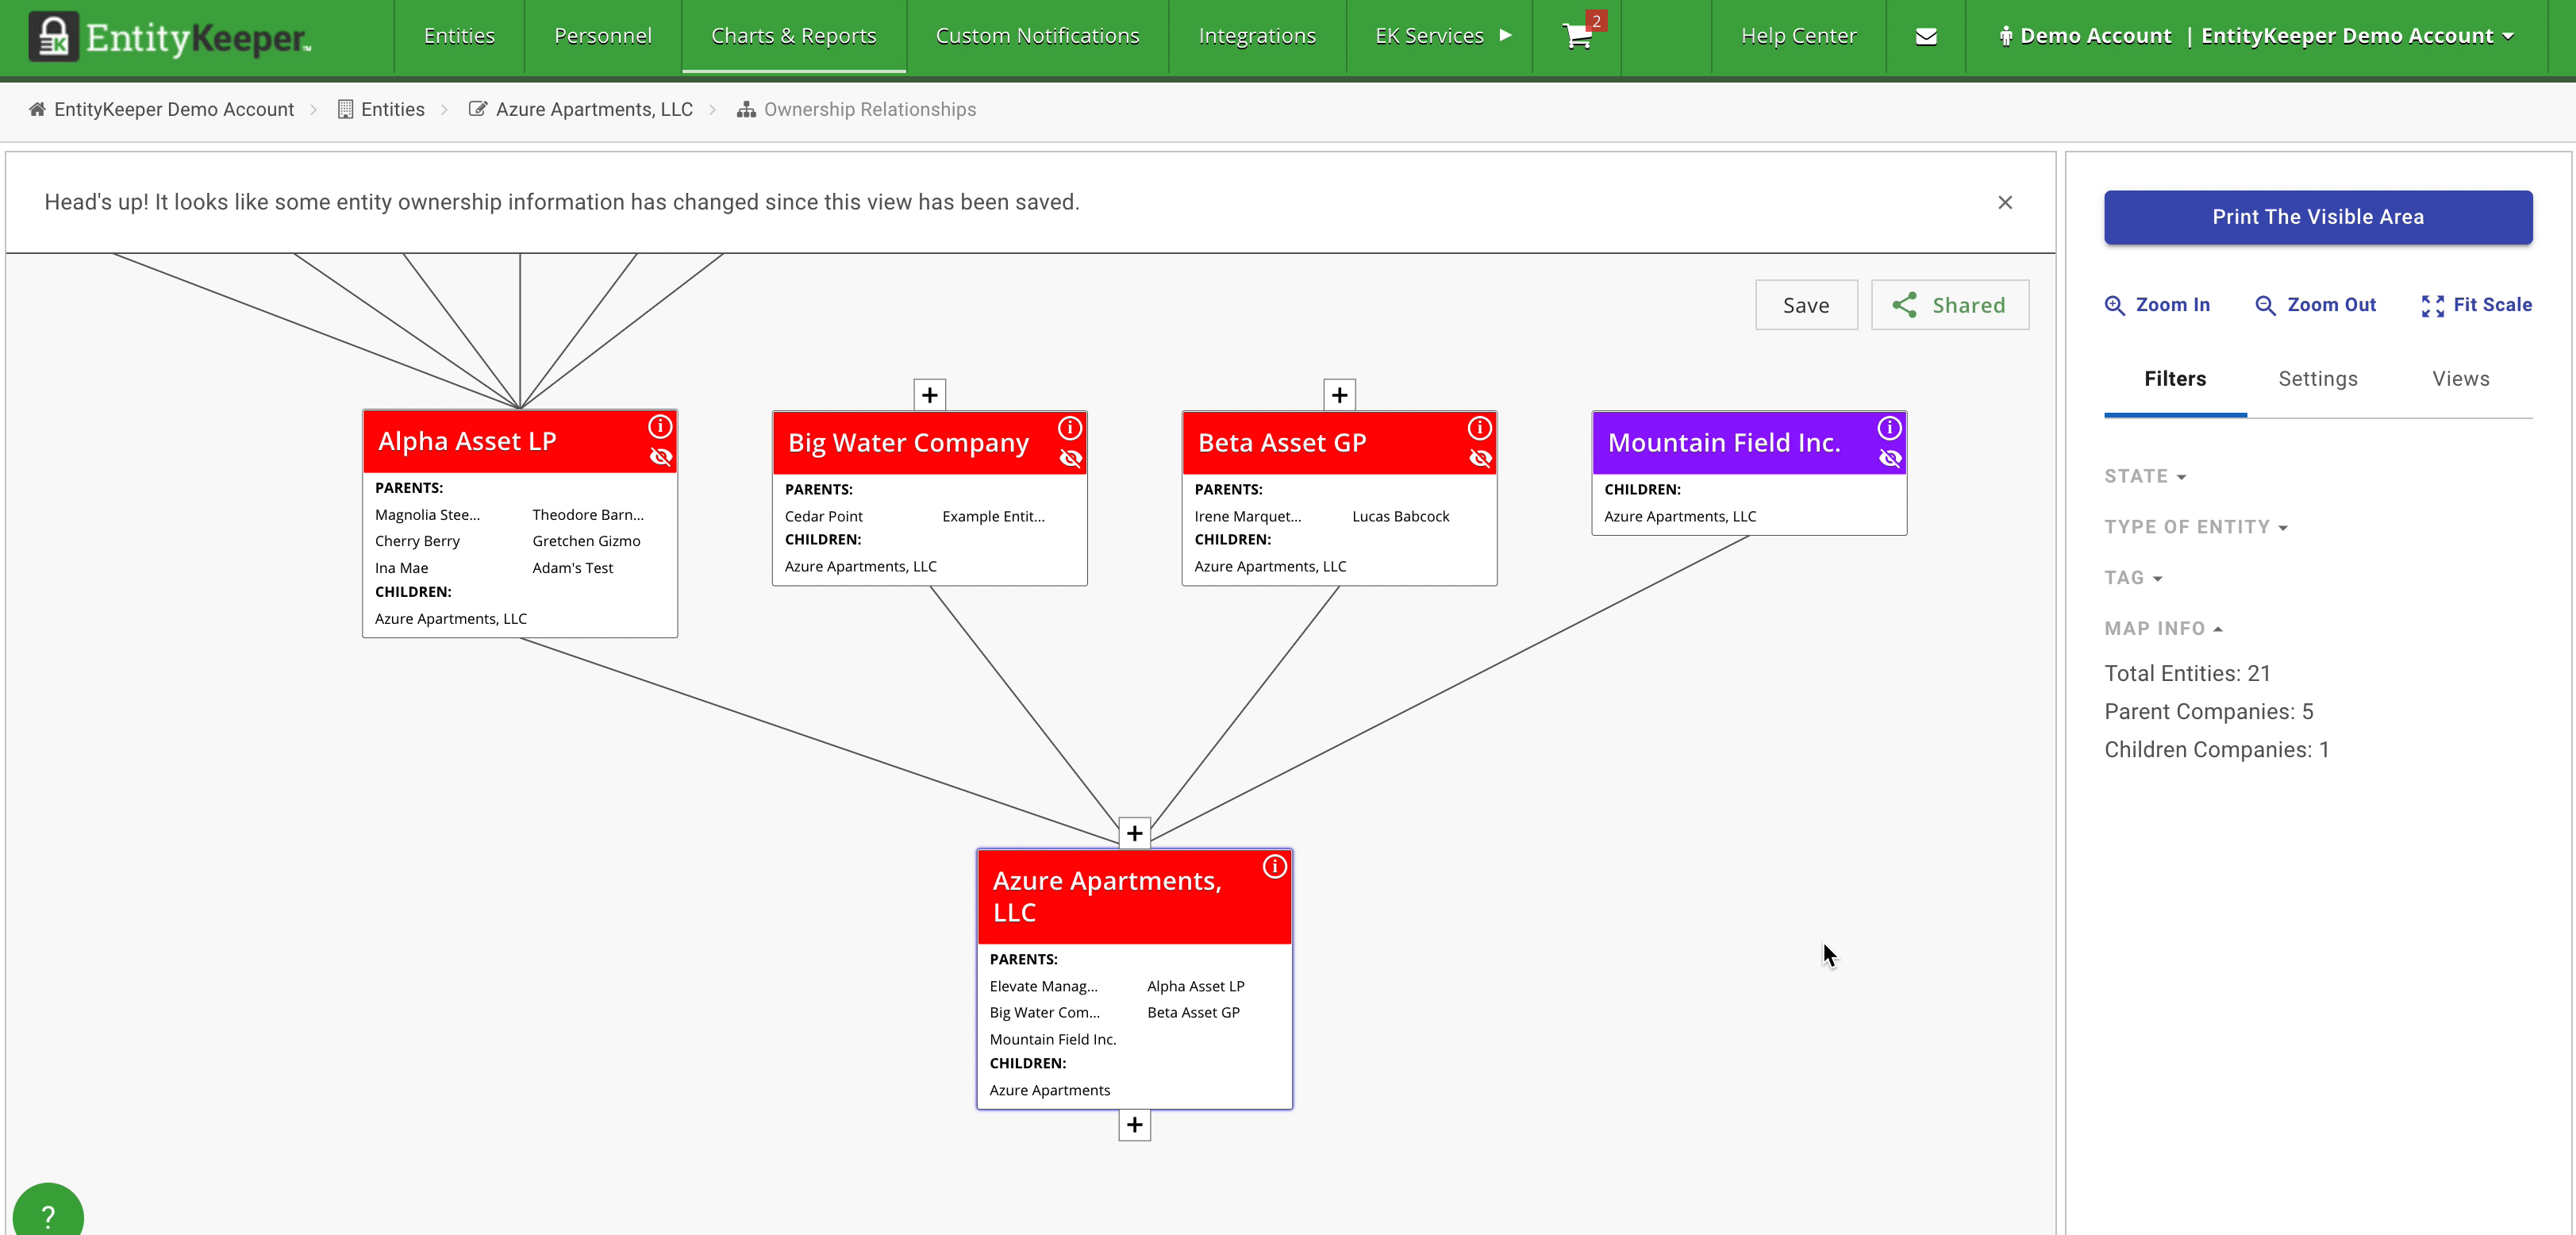Click parent 'Elevate Manag...' in Azure Apartments
The height and width of the screenshot is (1235, 2576).
point(1043,986)
